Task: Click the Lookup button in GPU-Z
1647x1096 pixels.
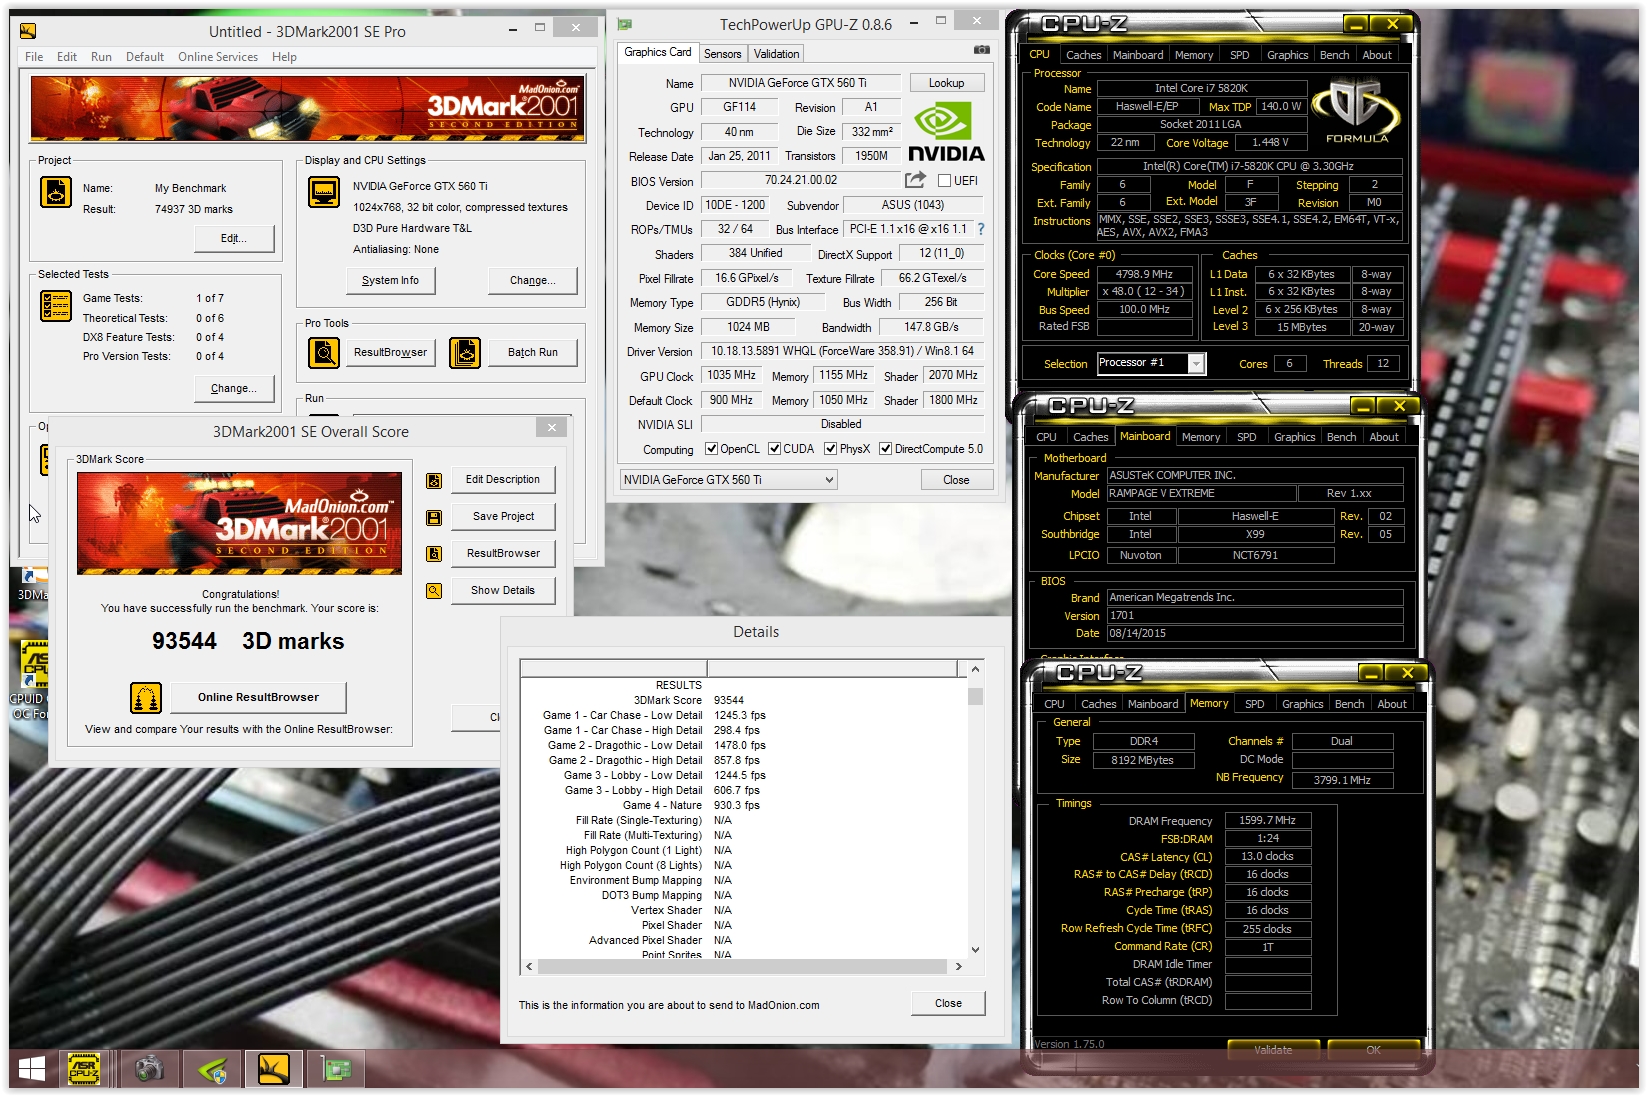Action: [x=946, y=83]
